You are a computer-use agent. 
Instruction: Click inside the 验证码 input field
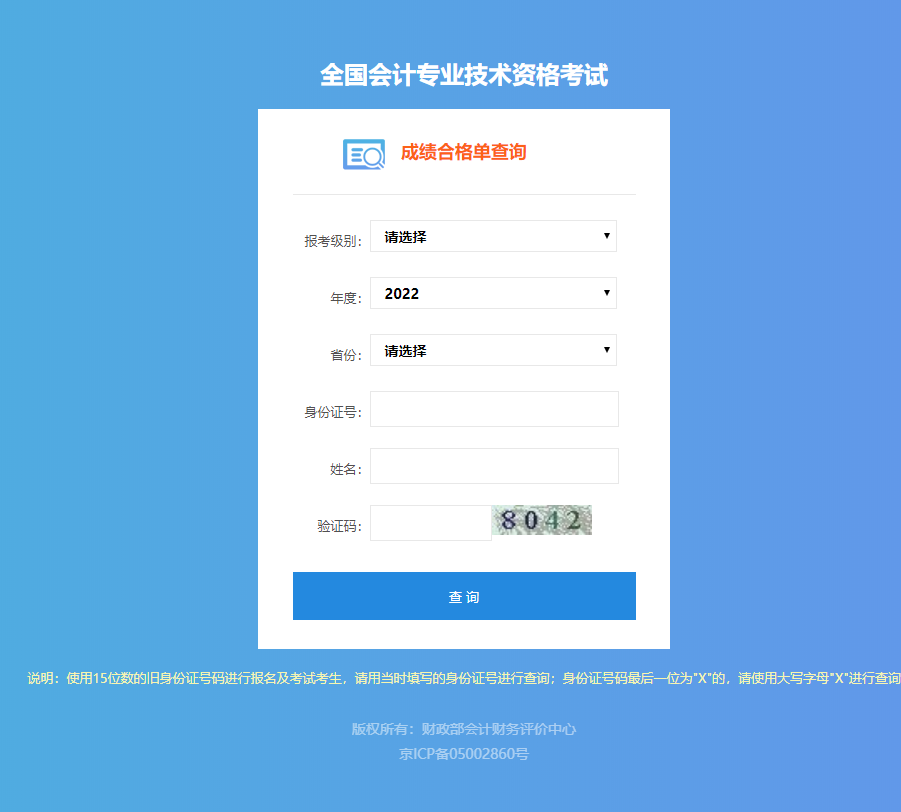tap(430, 522)
